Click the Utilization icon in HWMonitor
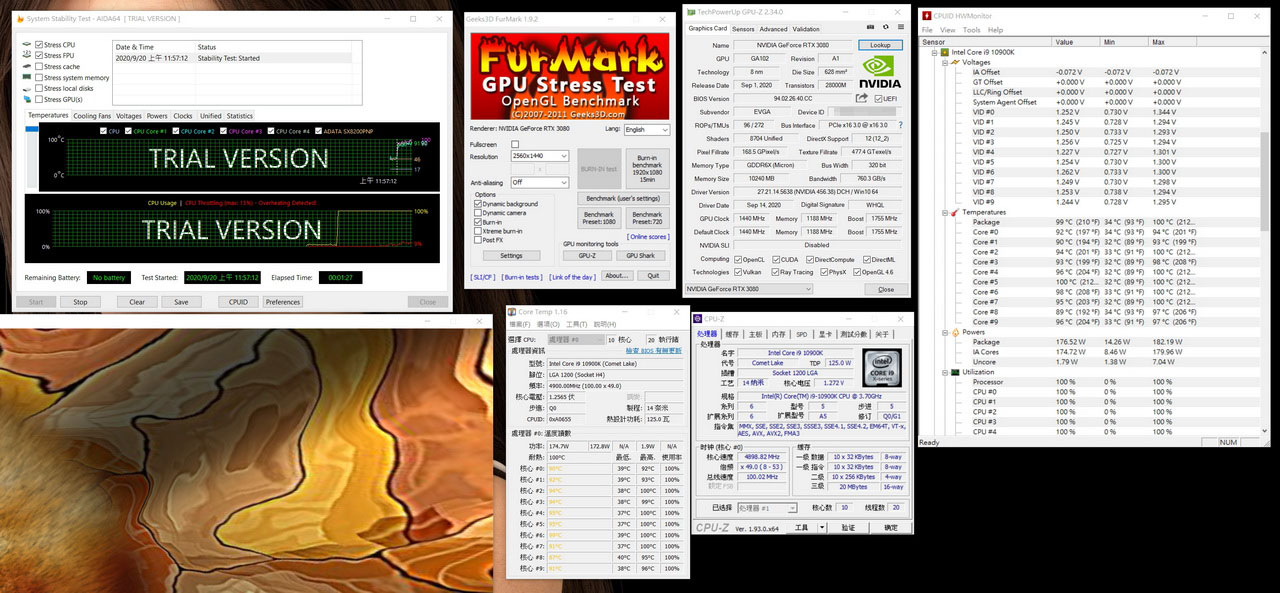Image resolution: width=1280 pixels, height=593 pixels. click(x=956, y=372)
